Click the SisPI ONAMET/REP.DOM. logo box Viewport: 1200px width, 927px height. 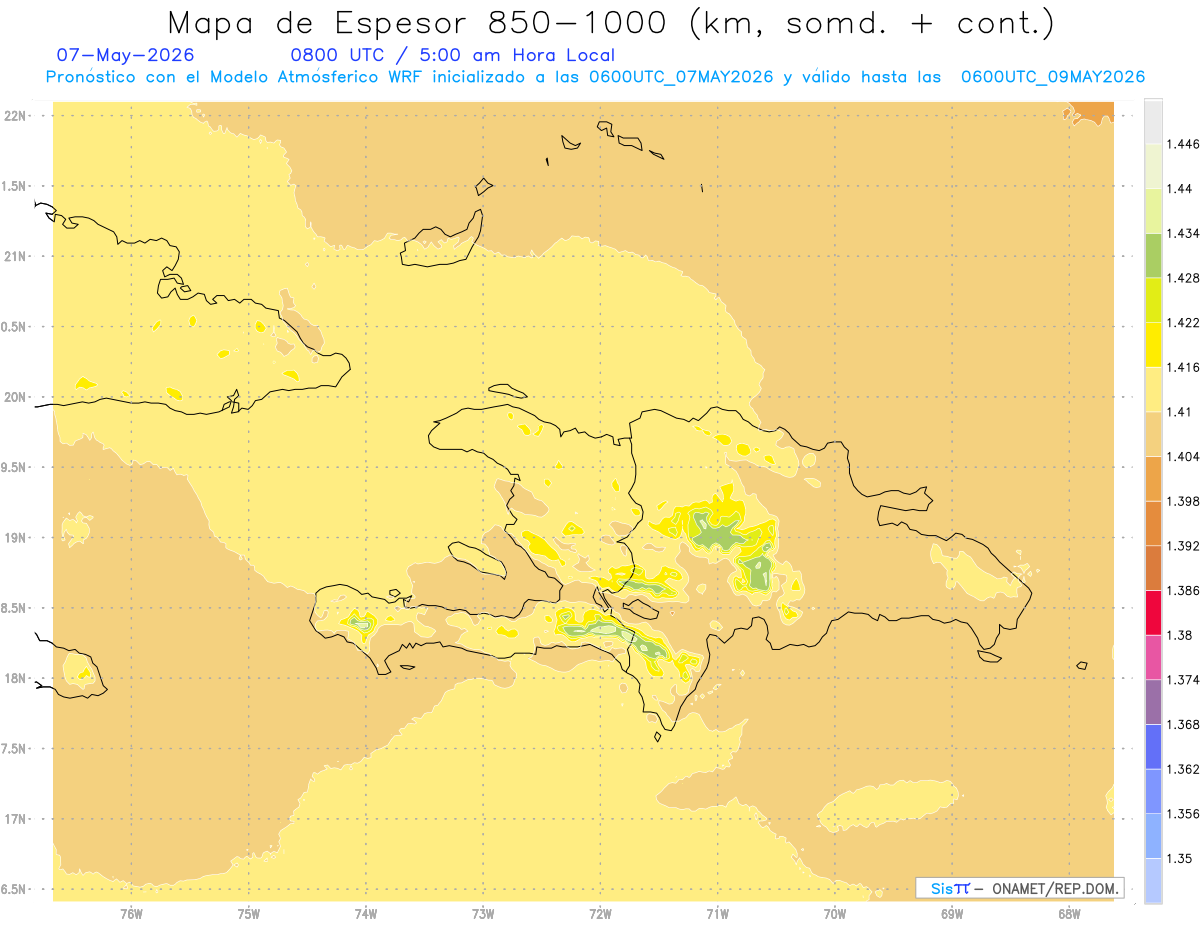click(1020, 888)
